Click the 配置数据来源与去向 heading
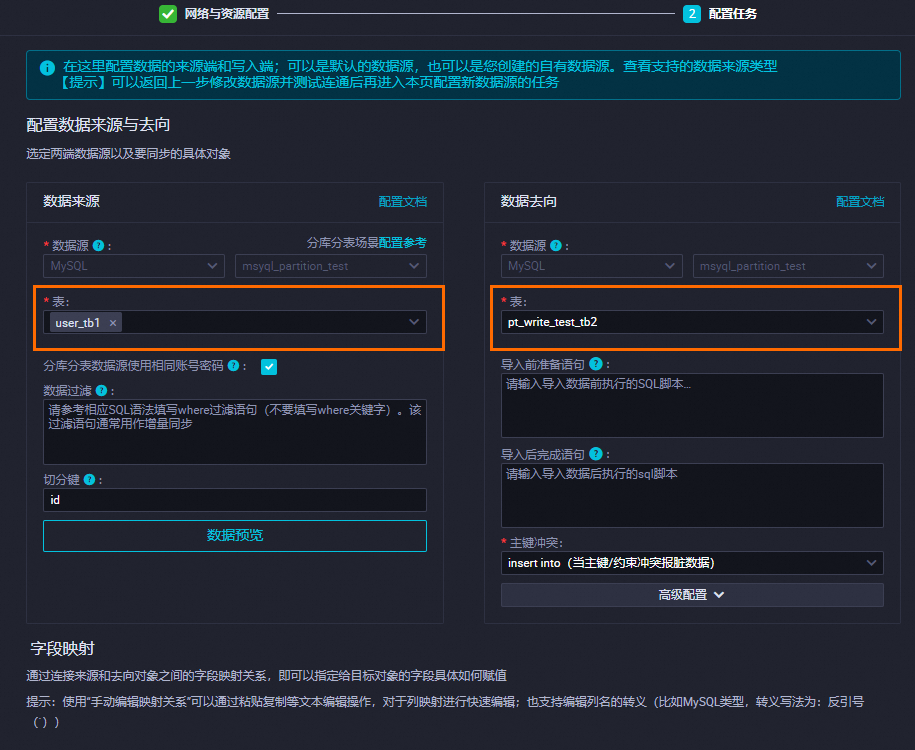Screen dimensions: 915x750 coord(98,124)
